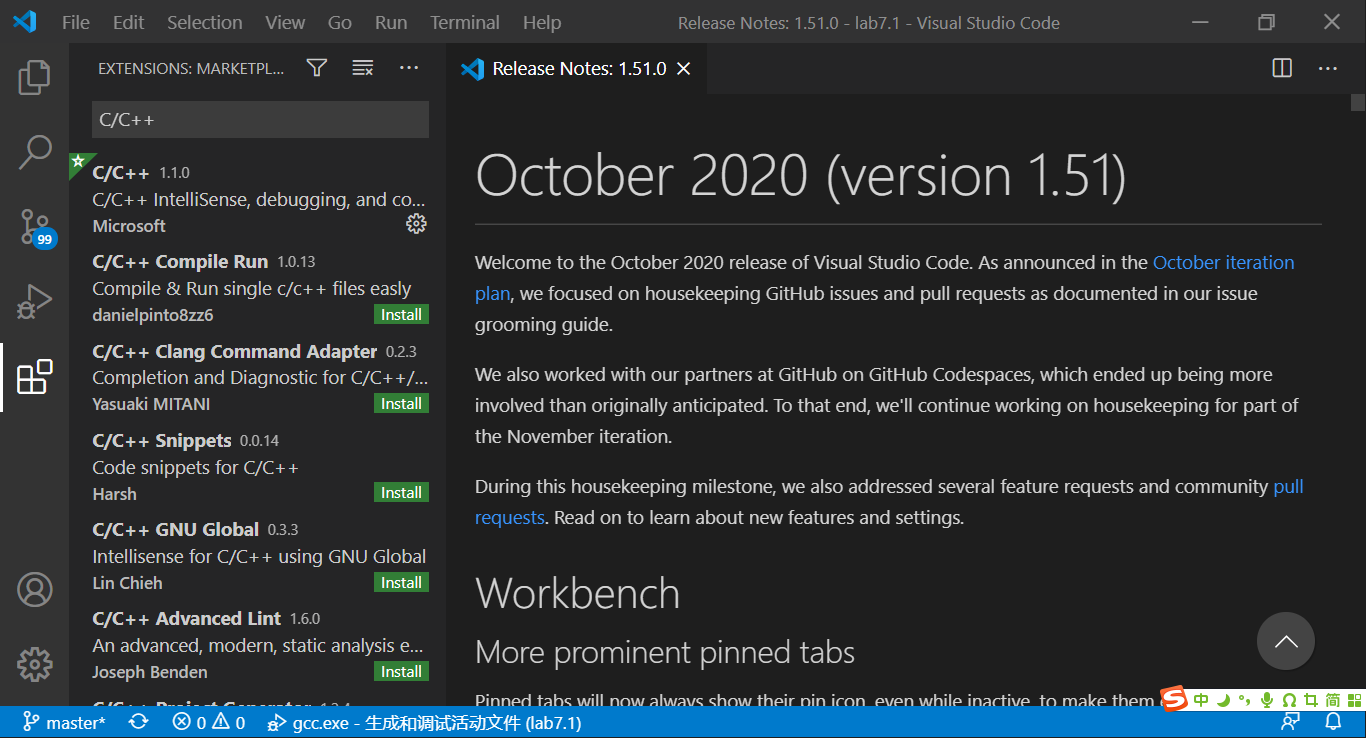
Task: Click the More prominent pinned tabs heading
Action: pyautogui.click(x=665, y=652)
